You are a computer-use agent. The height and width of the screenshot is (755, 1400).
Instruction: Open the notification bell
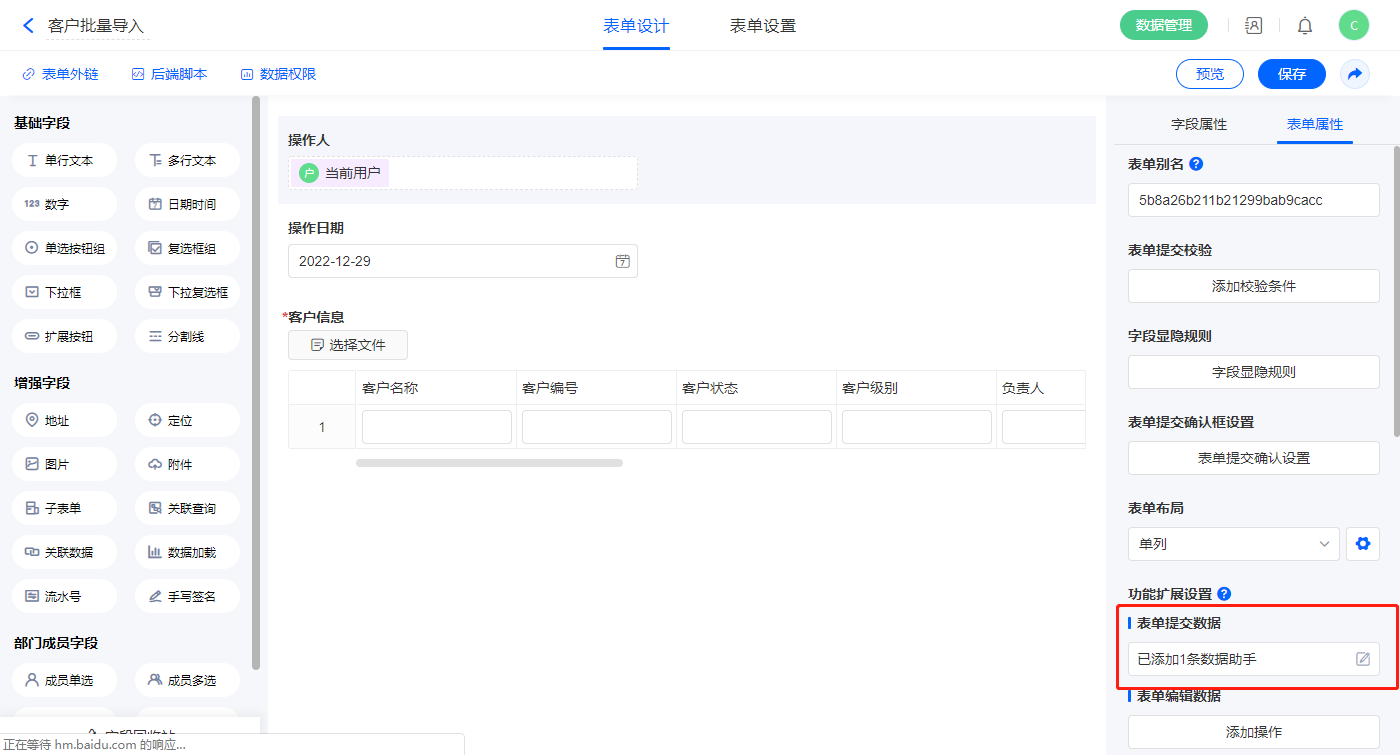tap(1305, 26)
